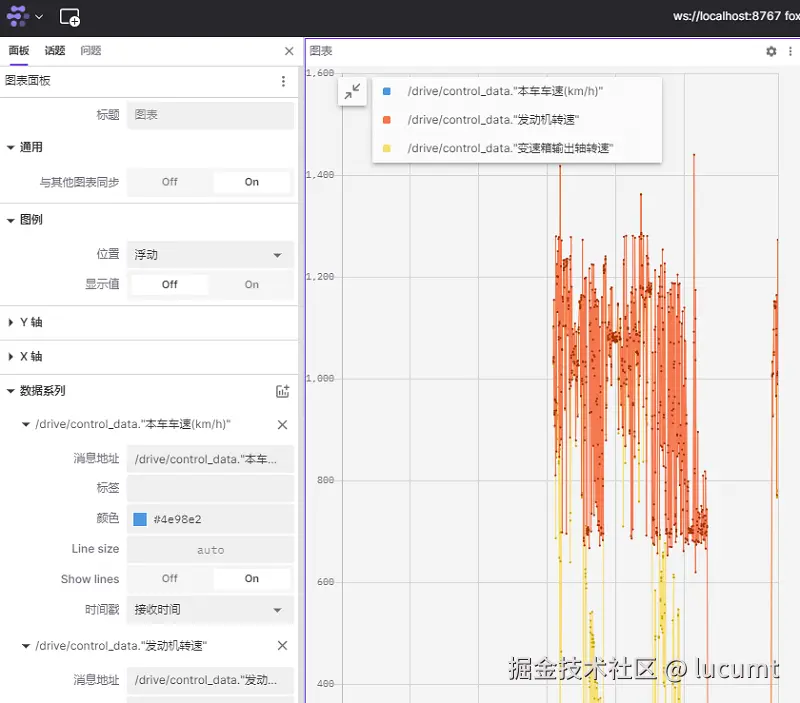The width and height of the screenshot is (800, 703).
Task: Click the add panel icon in top toolbar
Action: (x=69, y=17)
